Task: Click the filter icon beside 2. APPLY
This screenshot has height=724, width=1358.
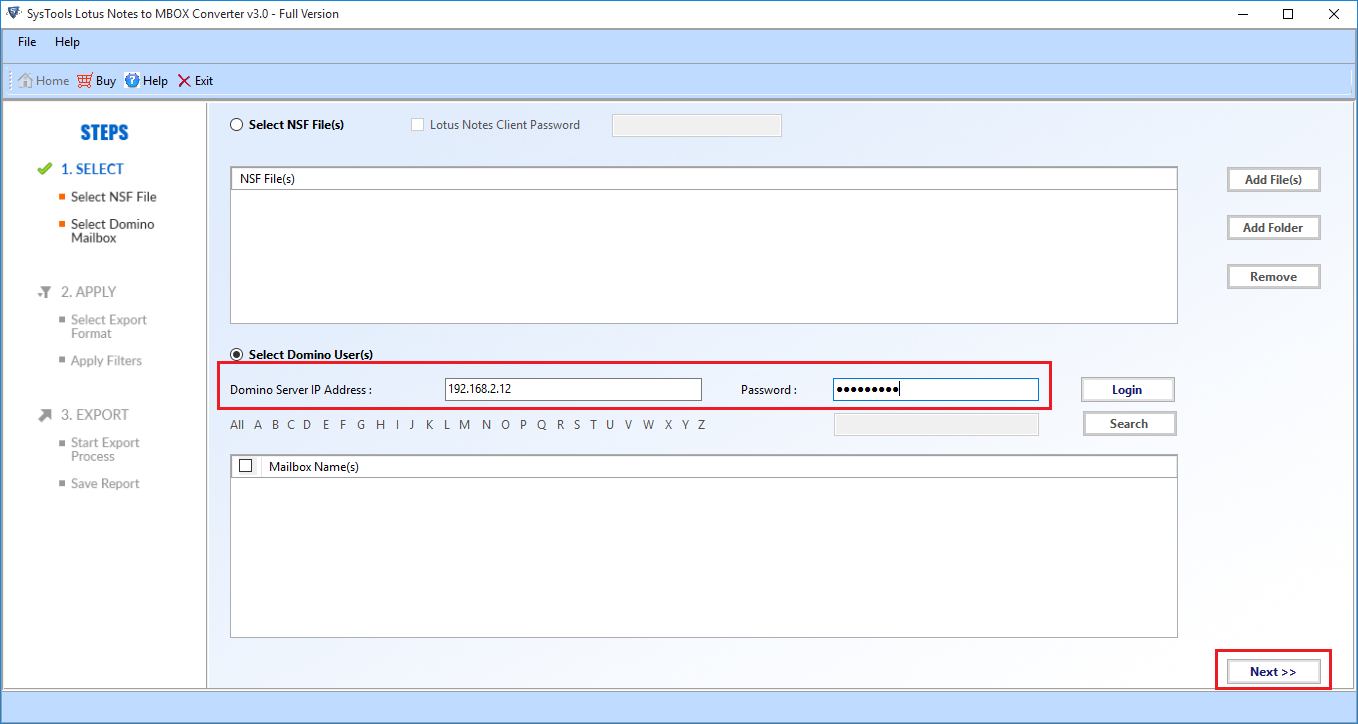Action: (44, 292)
